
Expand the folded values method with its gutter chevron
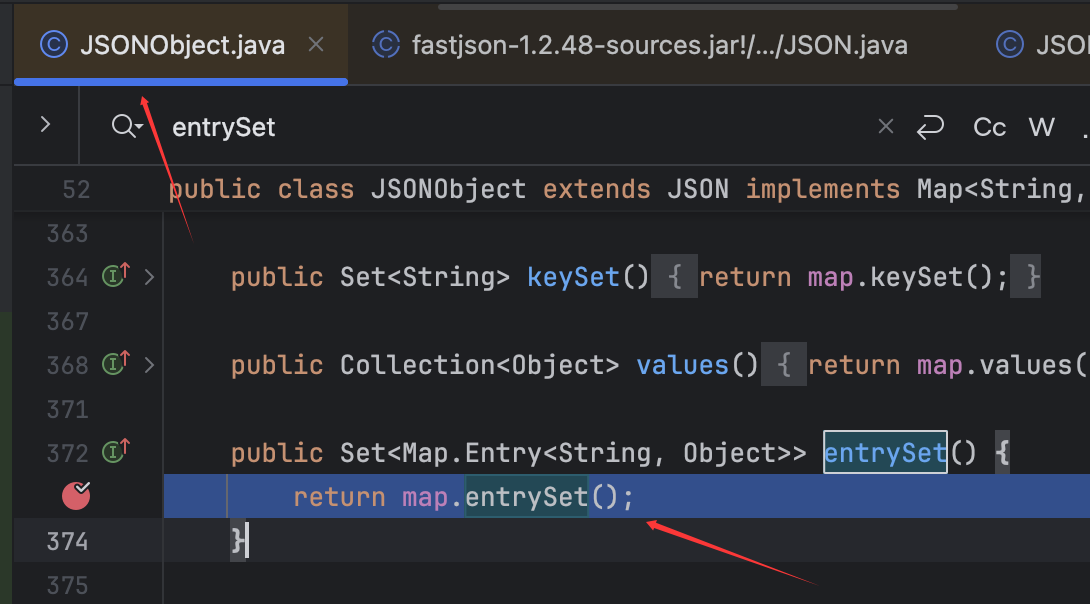[149, 365]
